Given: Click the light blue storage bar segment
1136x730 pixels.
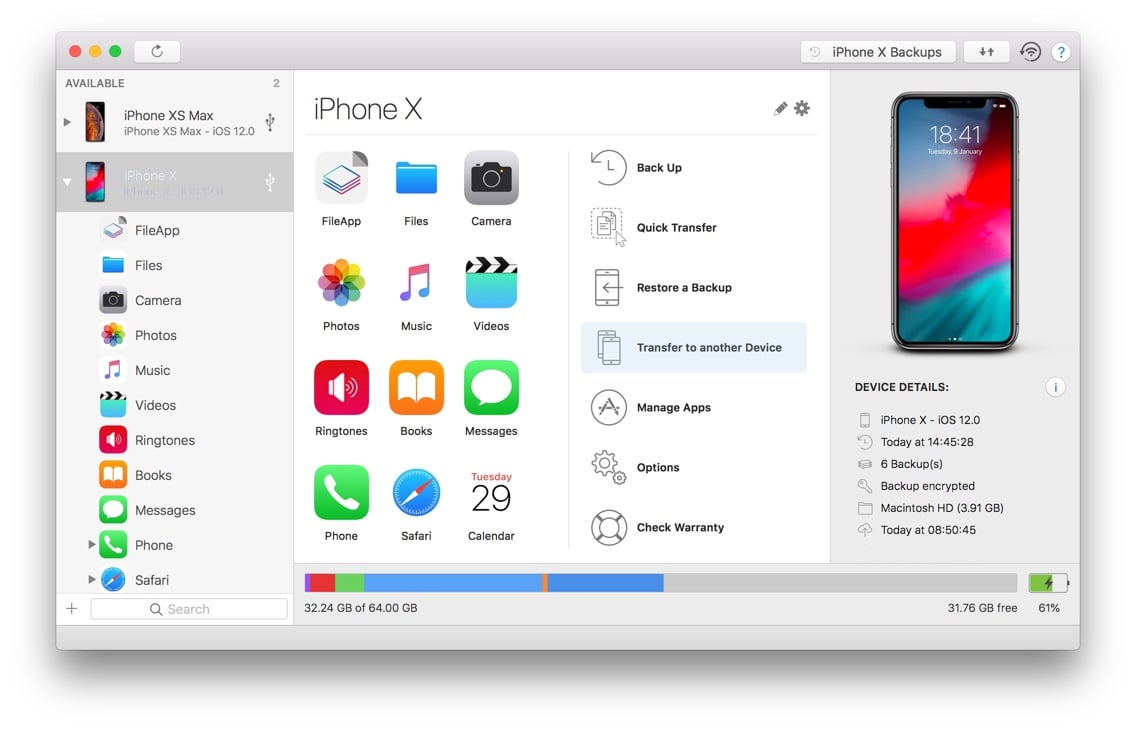Looking at the screenshot, I should (453, 582).
